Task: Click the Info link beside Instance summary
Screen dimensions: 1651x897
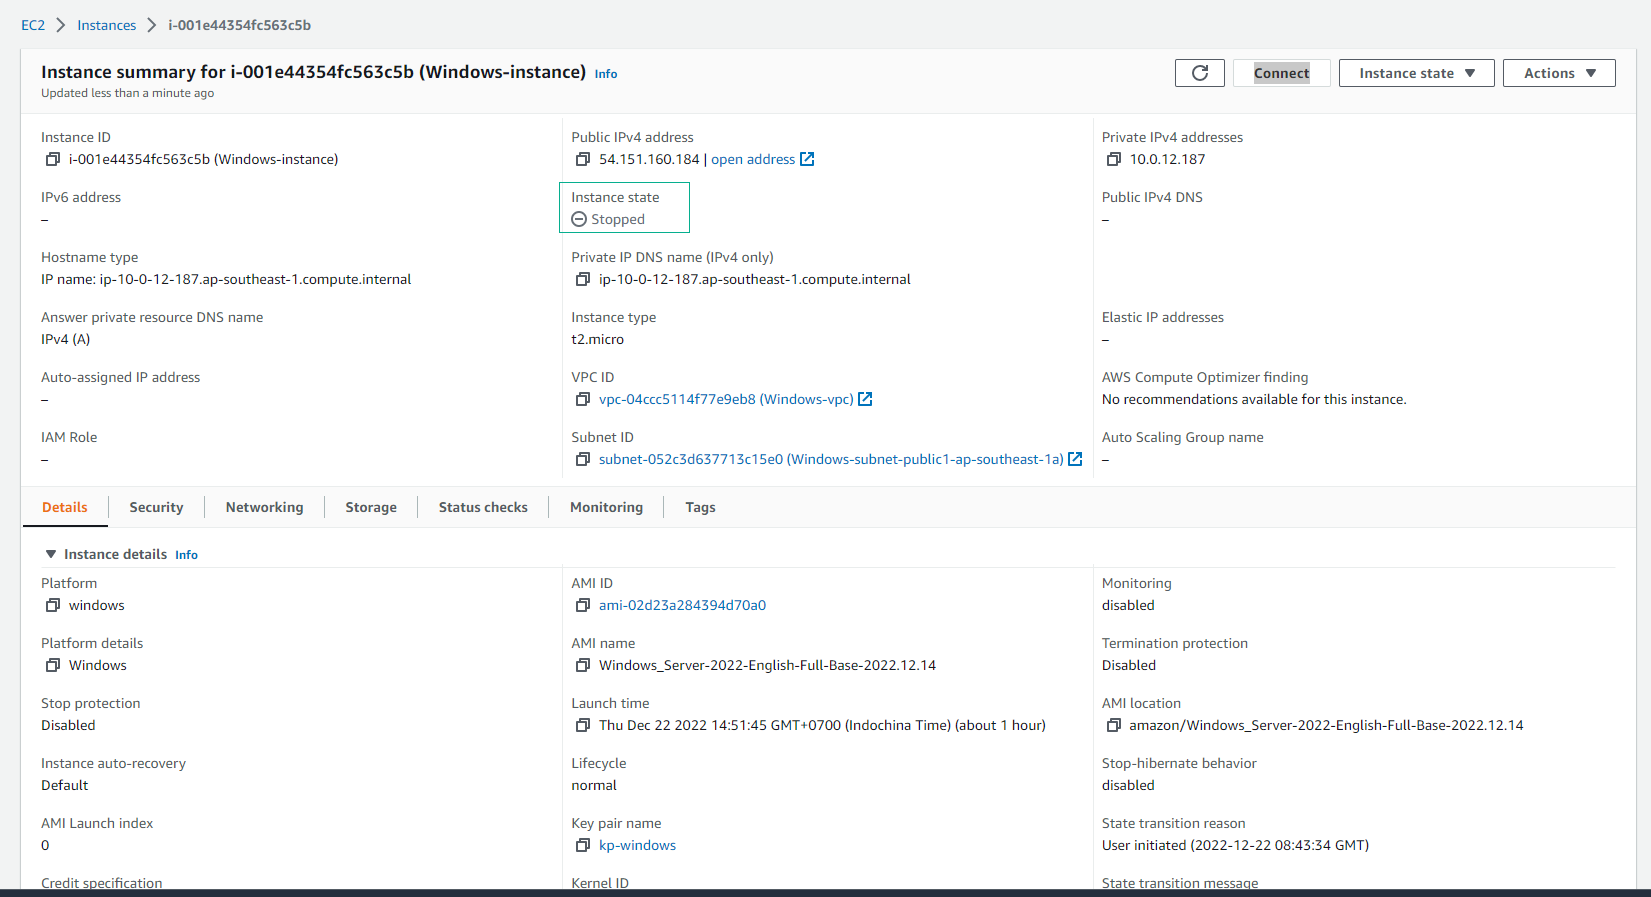Action: (606, 74)
